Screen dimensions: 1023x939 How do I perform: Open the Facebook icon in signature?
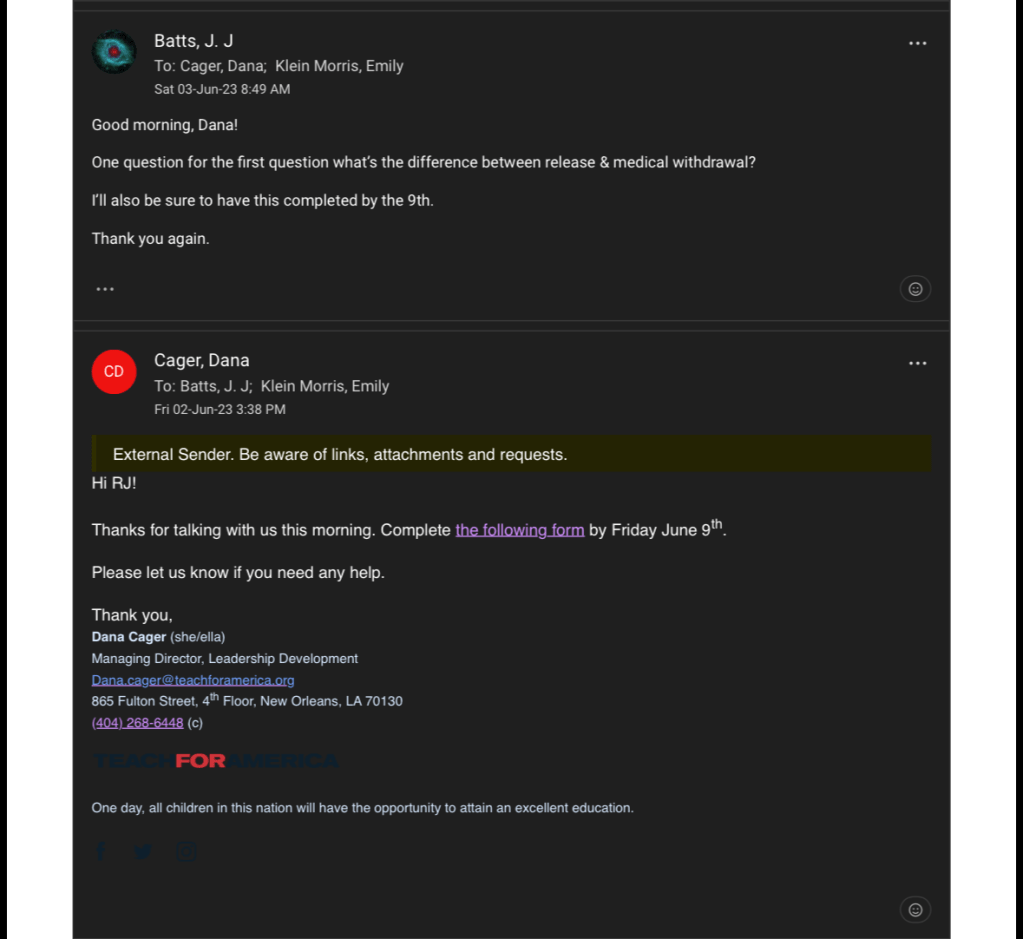pos(100,851)
